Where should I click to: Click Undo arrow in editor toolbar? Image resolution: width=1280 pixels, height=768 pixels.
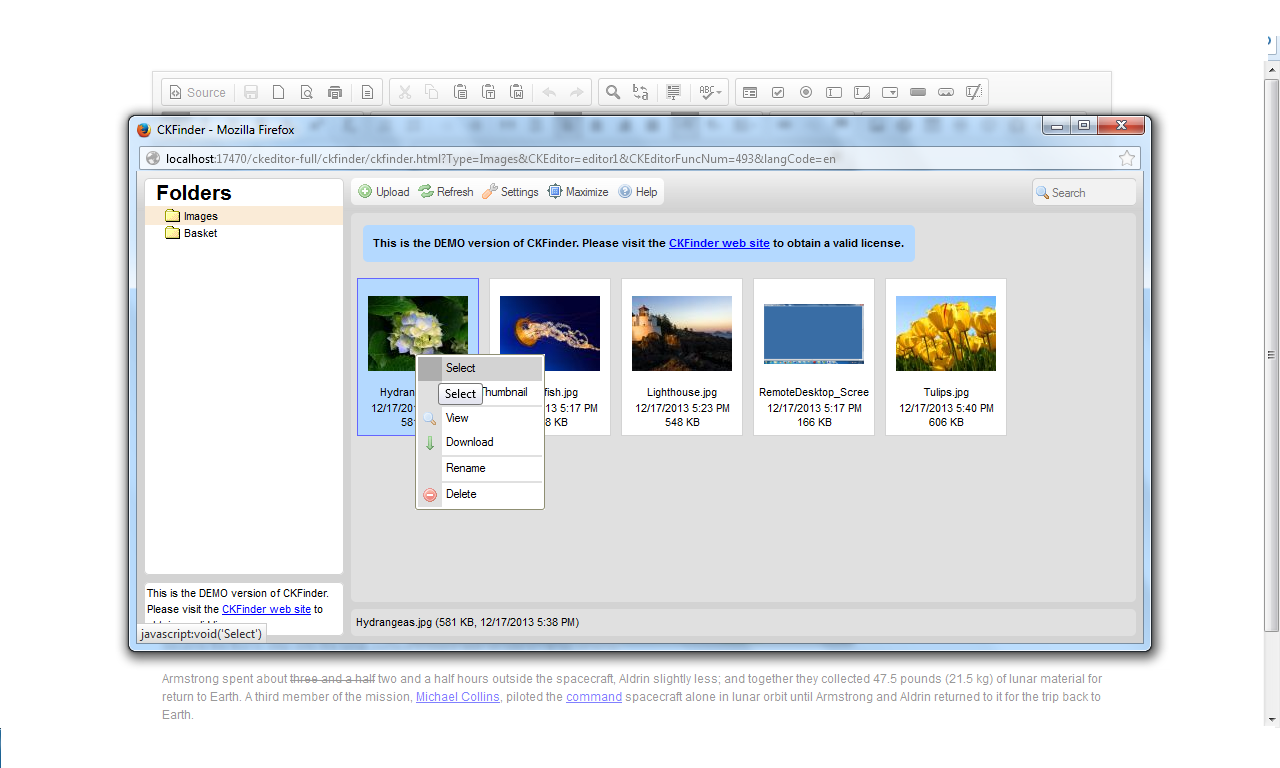[549, 92]
